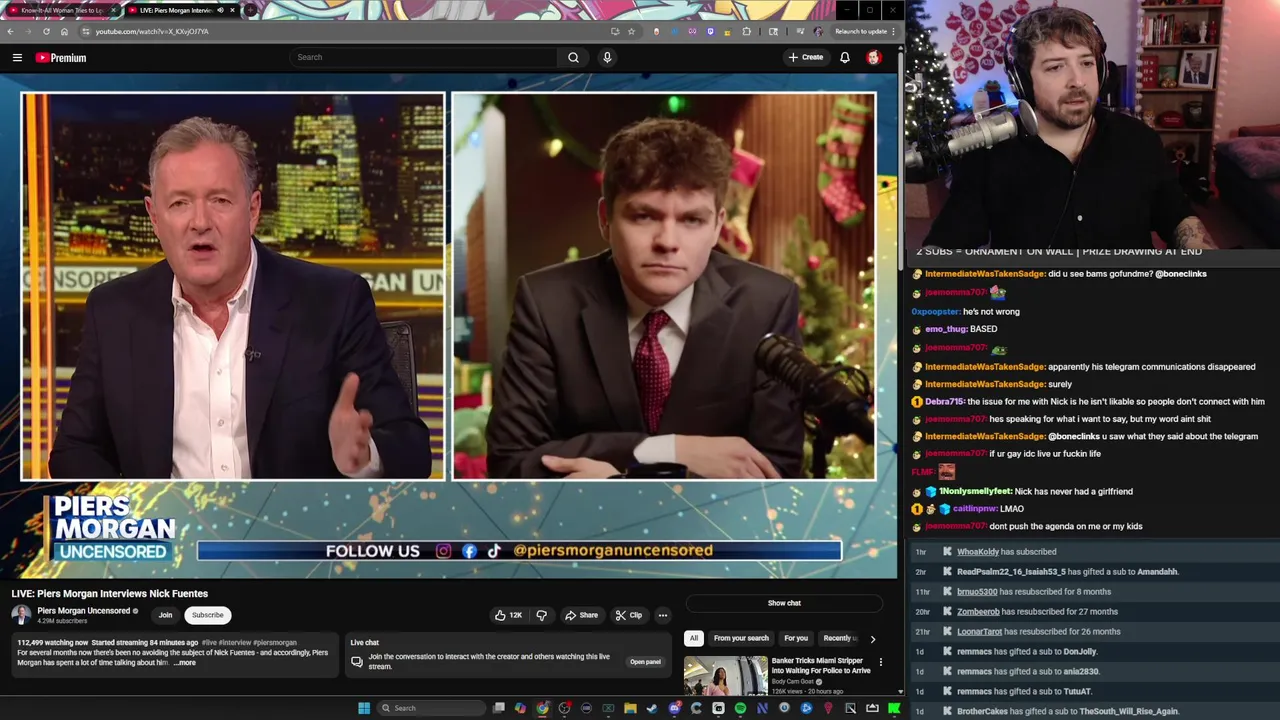Click the Join channel button

click(x=165, y=615)
